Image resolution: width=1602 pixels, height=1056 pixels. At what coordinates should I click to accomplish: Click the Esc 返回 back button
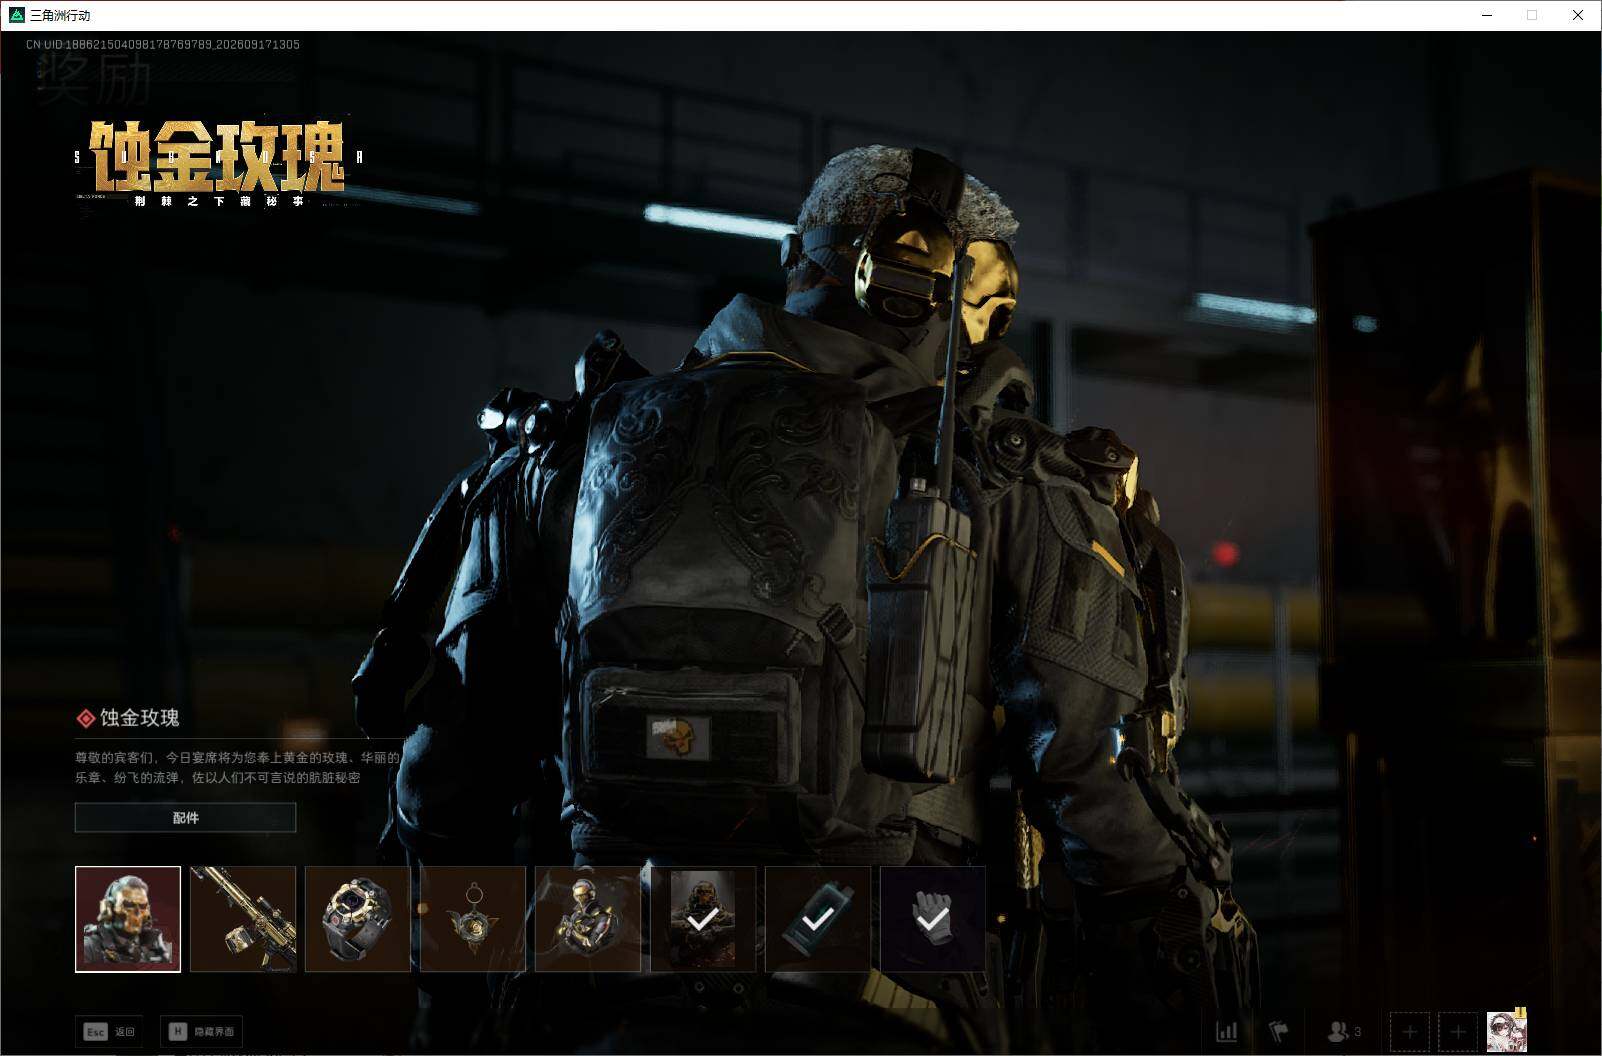(109, 1031)
